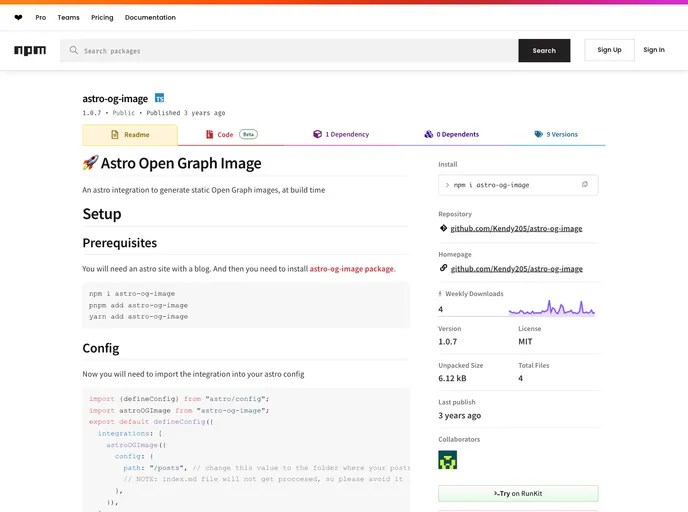Click the git icon beside Repository link
The image size is (688, 512).
pyautogui.click(x=443, y=228)
